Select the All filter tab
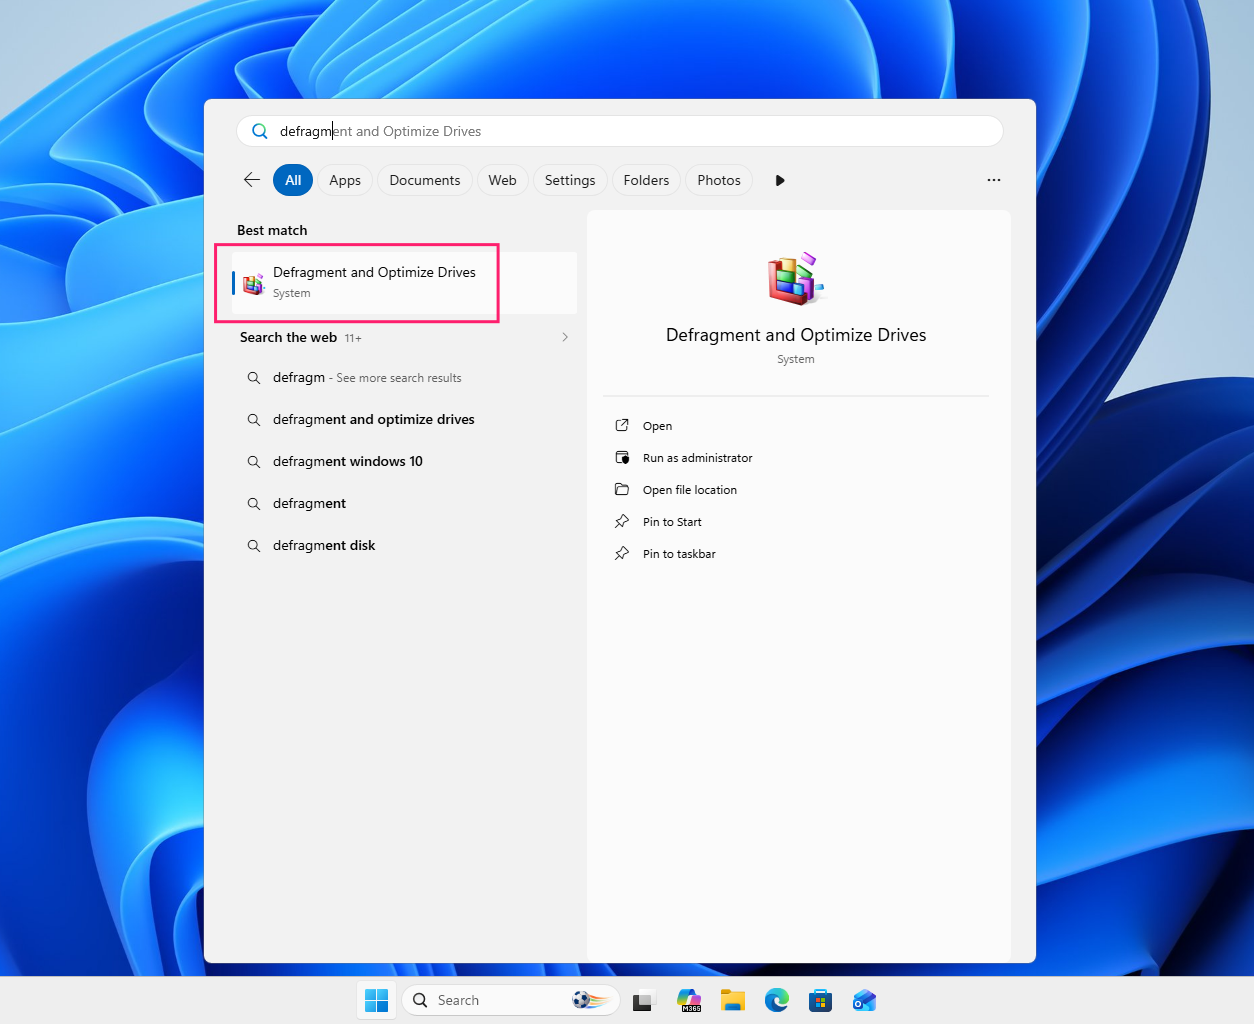This screenshot has height=1024, width=1254. [x=293, y=180]
